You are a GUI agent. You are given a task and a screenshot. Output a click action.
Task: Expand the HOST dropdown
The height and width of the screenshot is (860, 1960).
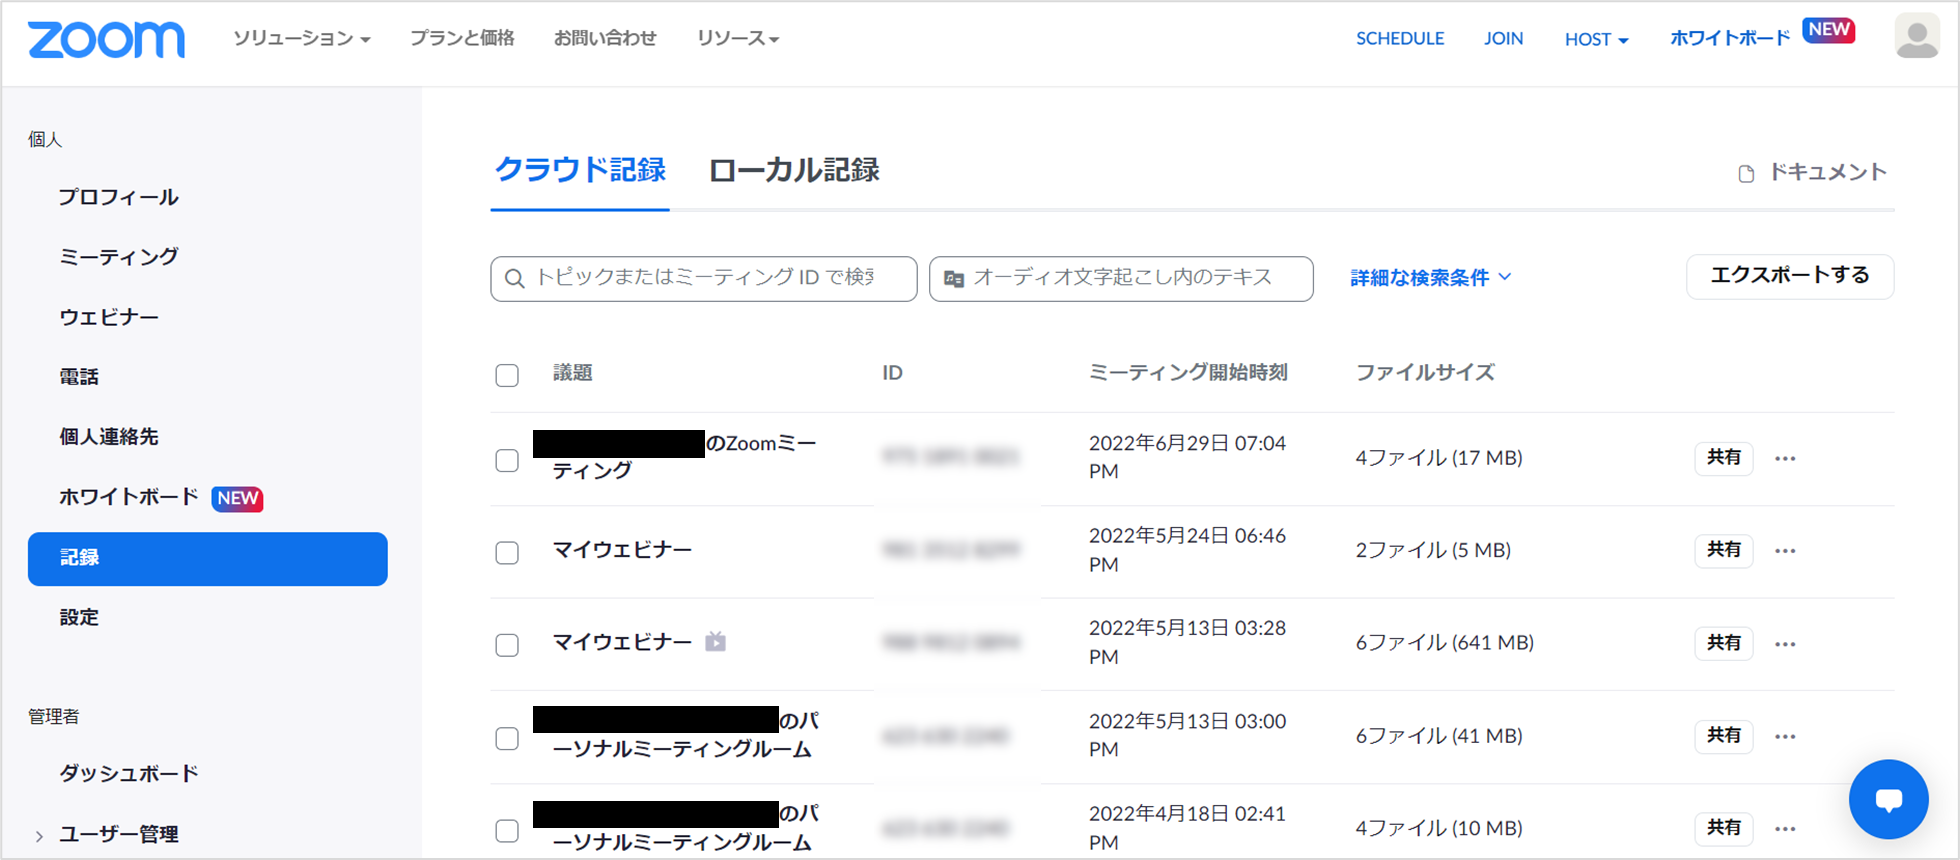(x=1597, y=39)
